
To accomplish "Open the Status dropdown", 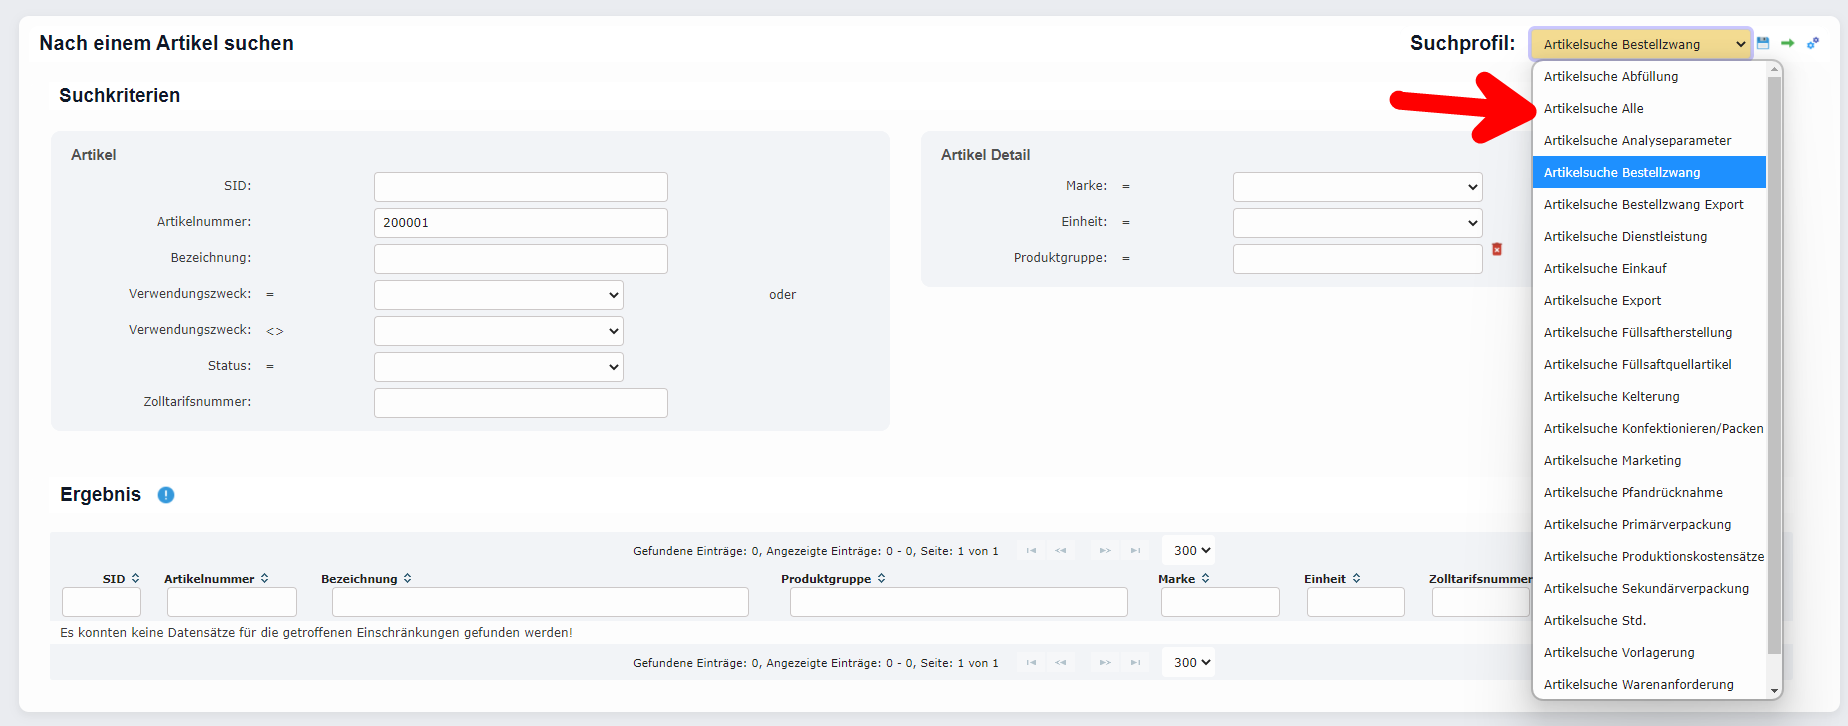I will [498, 367].
